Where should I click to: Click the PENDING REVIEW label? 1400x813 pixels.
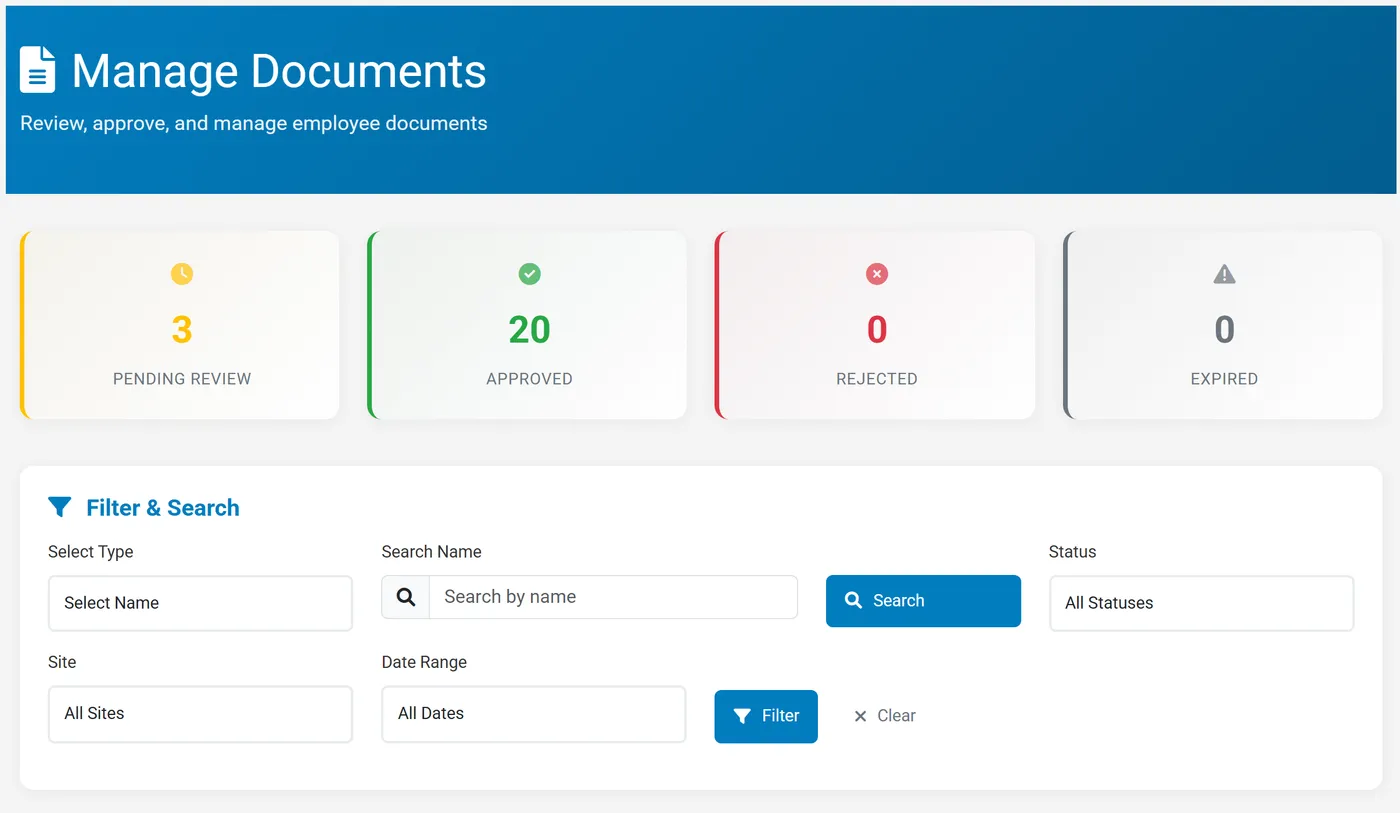pyautogui.click(x=182, y=379)
